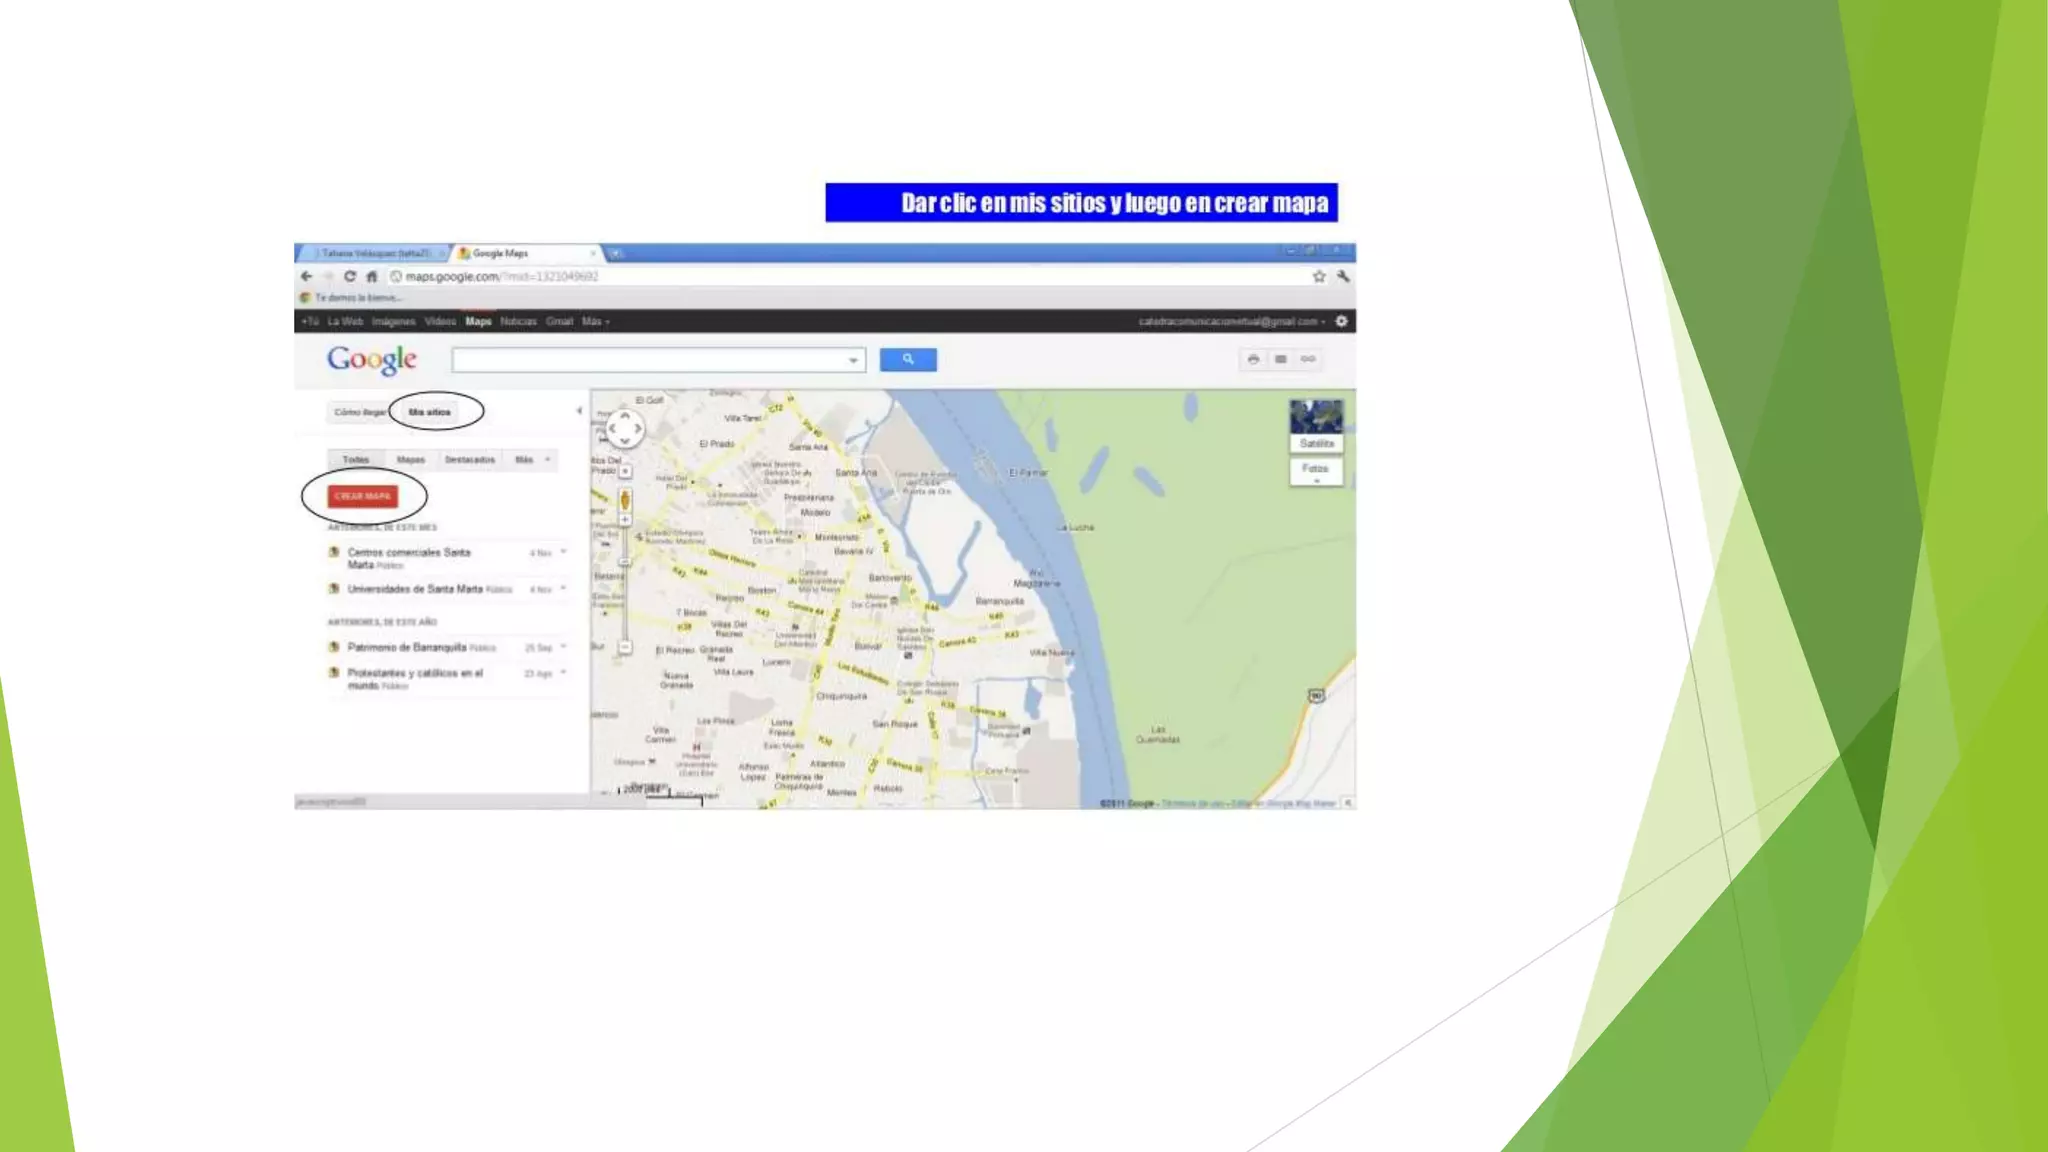The image size is (2048, 1152).
Task: Click the map pan navigation wheel
Action: point(625,429)
